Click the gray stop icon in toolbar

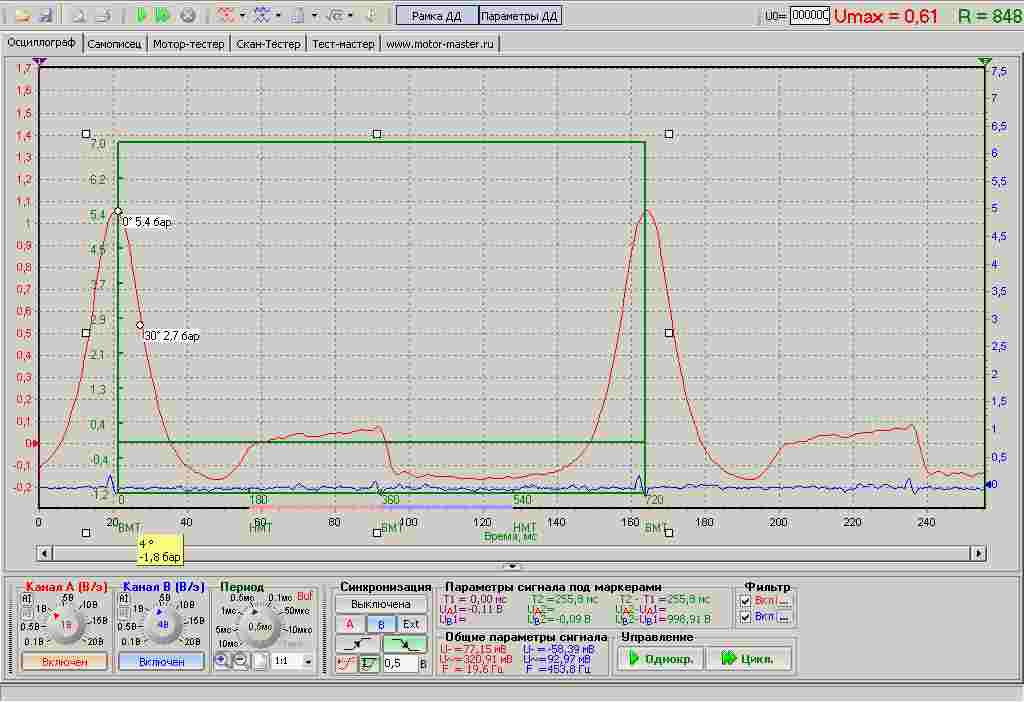point(187,15)
